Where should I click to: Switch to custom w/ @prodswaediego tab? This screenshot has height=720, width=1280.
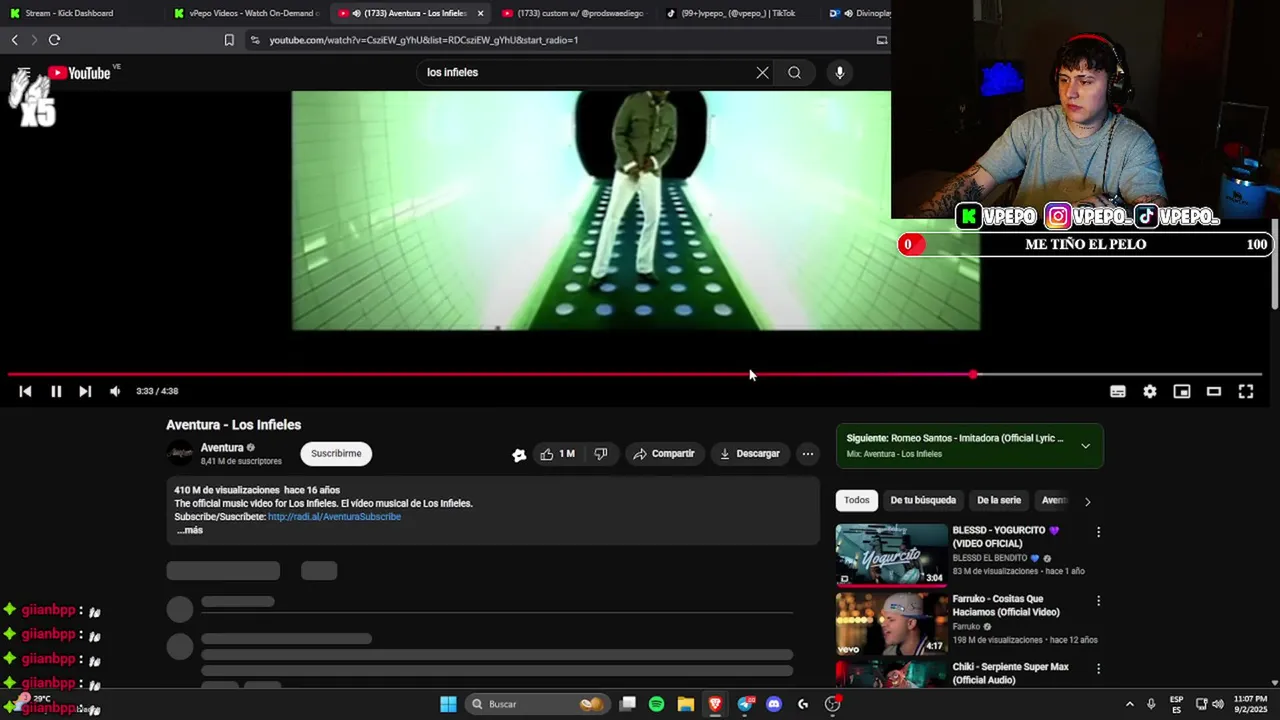(x=575, y=13)
